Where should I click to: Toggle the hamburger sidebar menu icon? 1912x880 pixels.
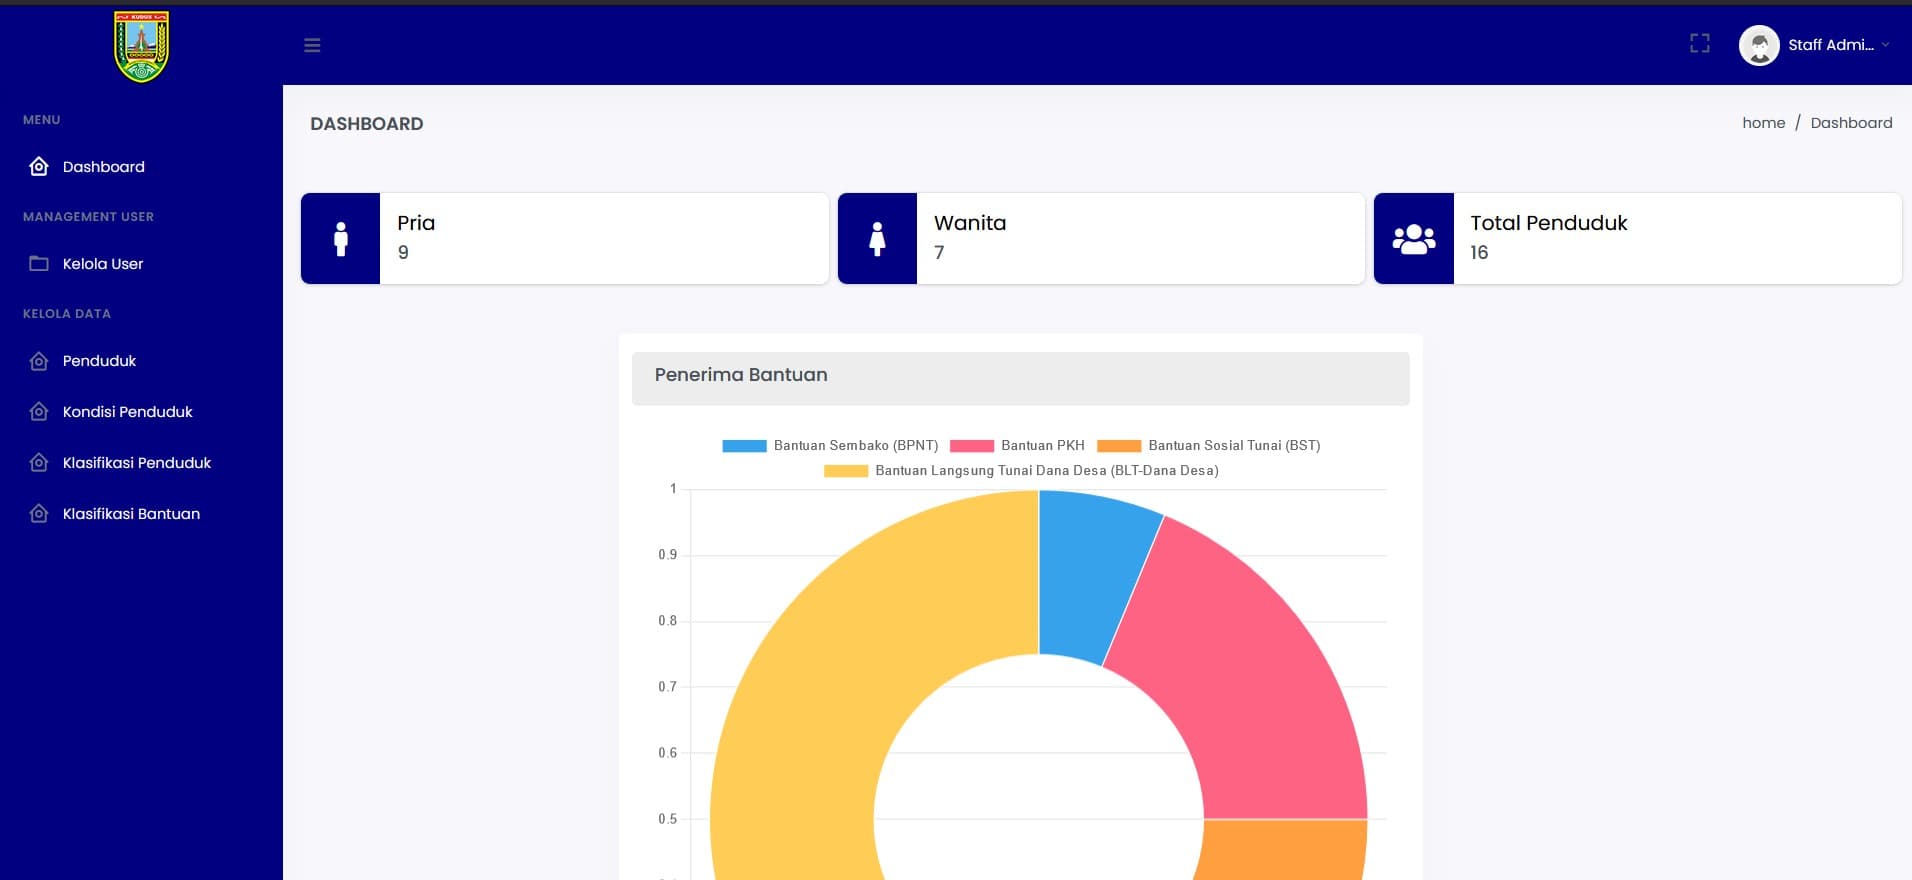pyautogui.click(x=312, y=45)
